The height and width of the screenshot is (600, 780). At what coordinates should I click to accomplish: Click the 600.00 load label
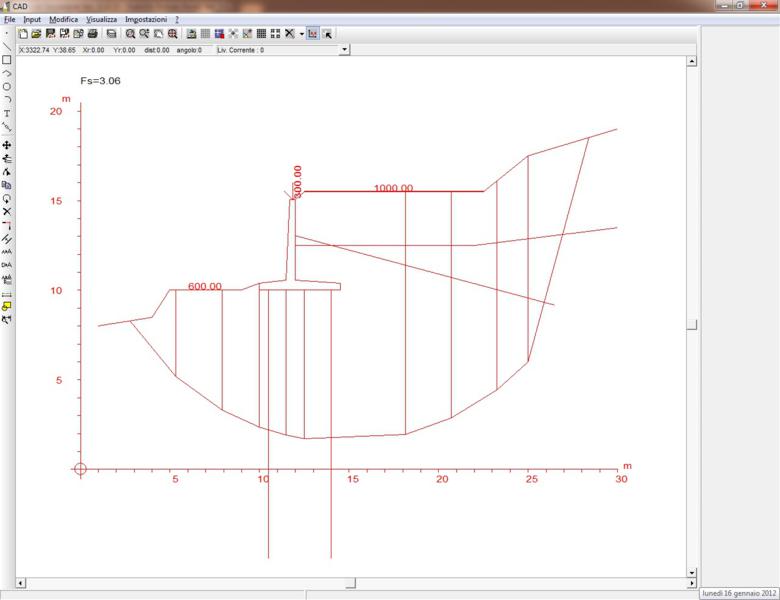[204, 286]
